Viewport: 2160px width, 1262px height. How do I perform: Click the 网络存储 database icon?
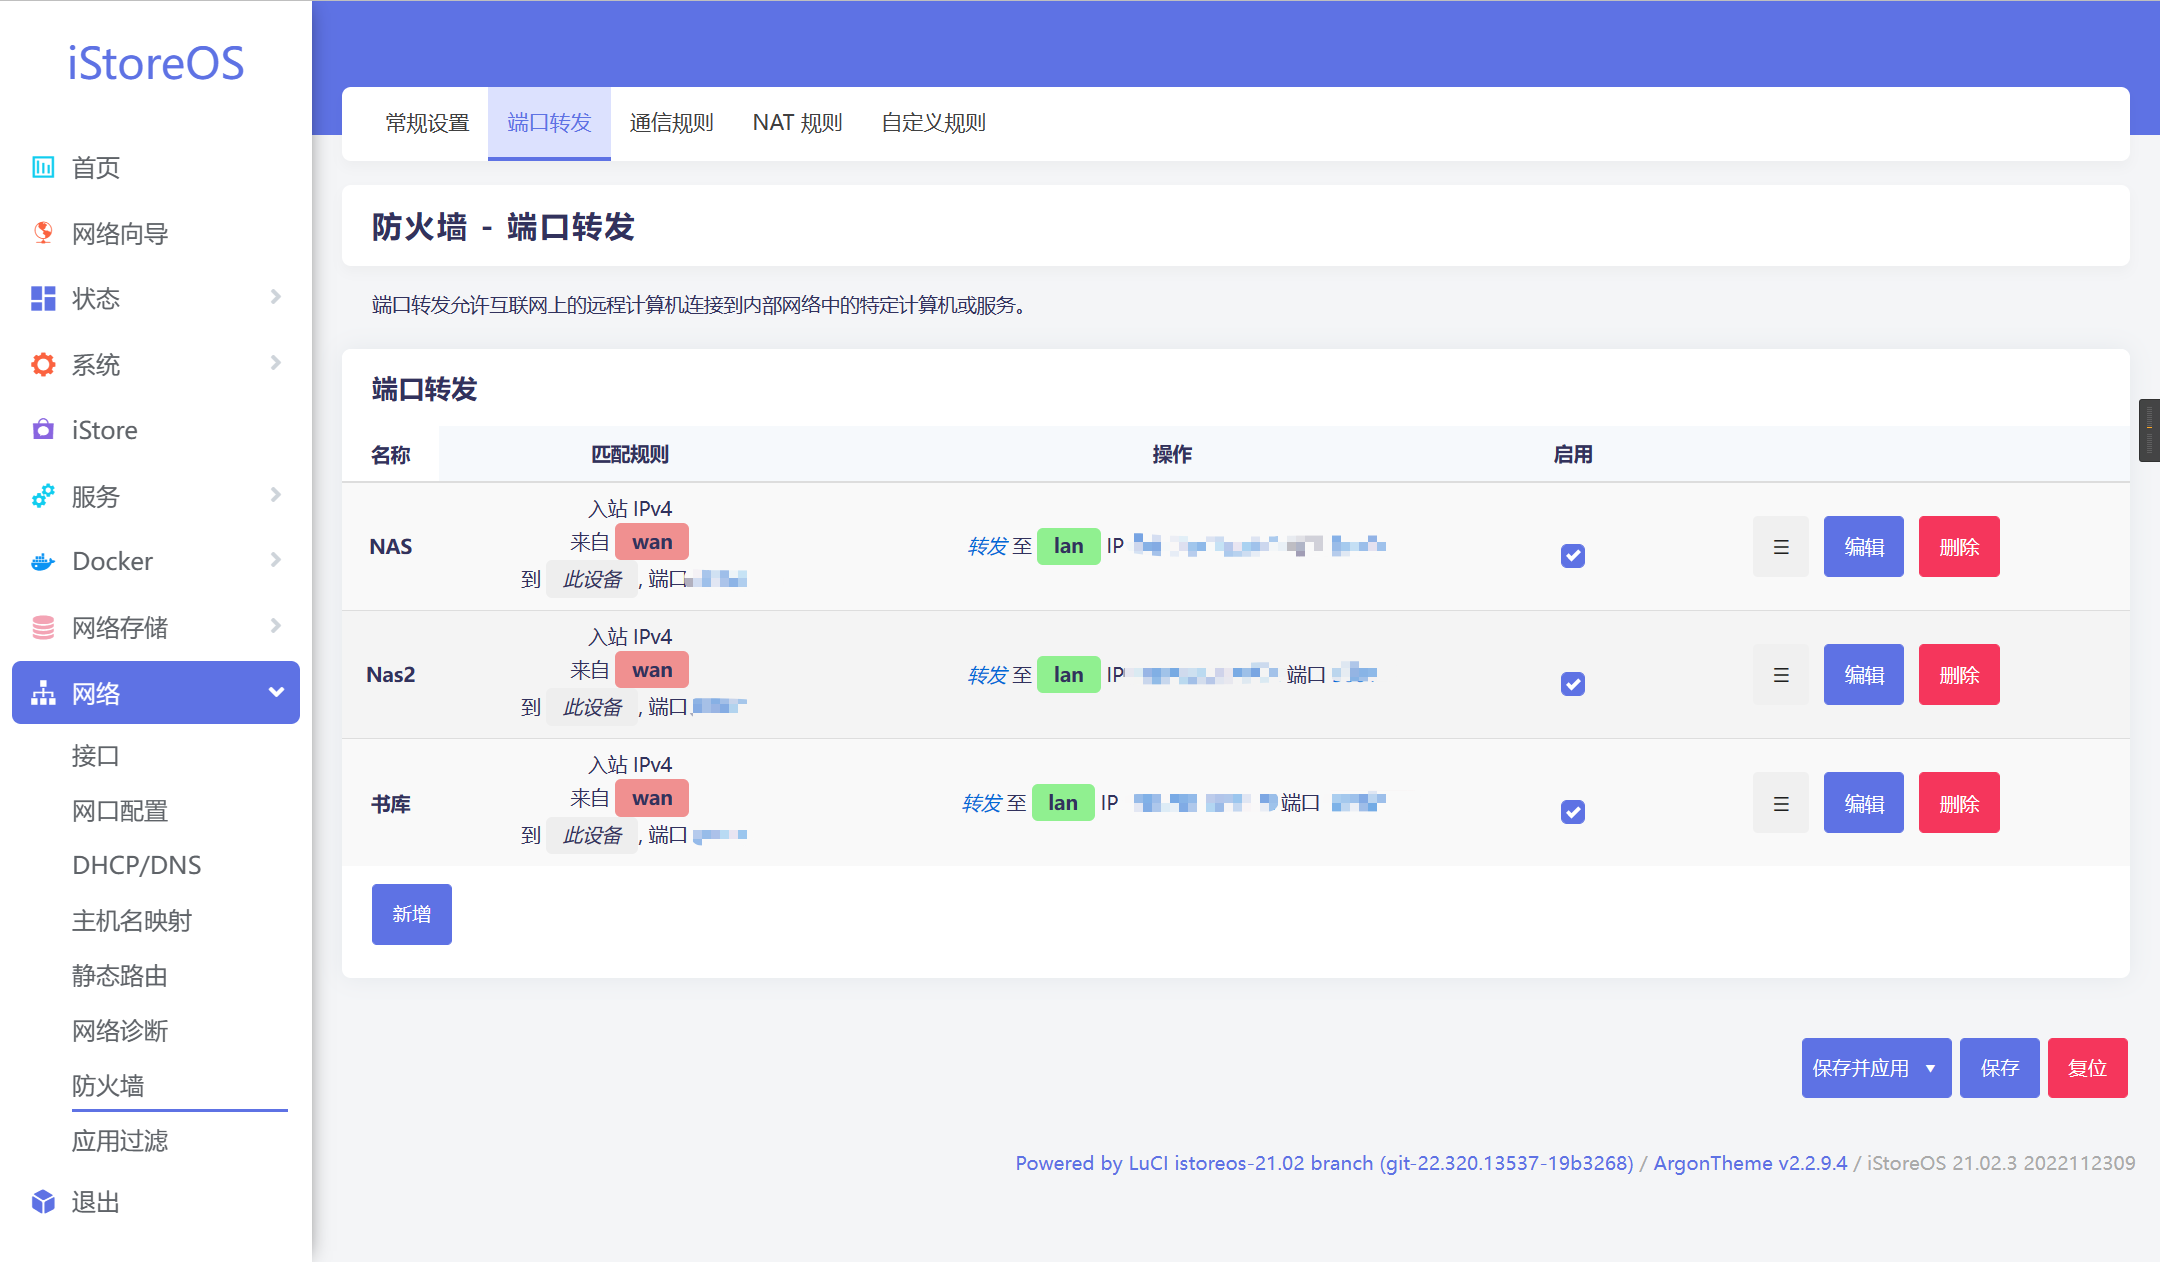click(43, 627)
